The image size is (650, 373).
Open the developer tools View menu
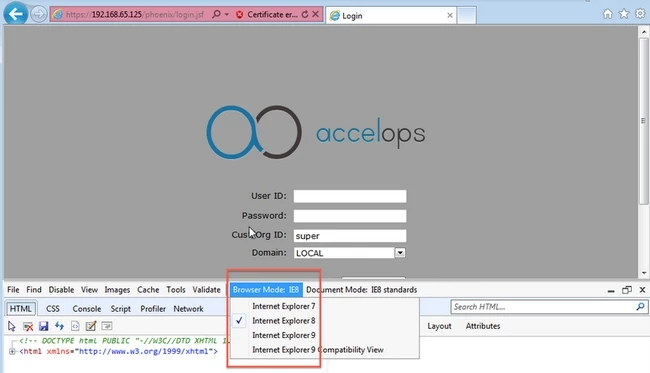(89, 290)
